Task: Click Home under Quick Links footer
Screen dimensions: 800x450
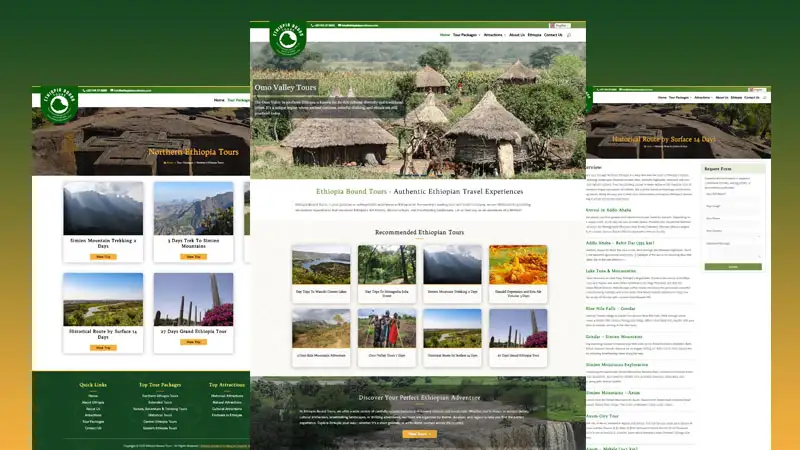Action: [93, 396]
